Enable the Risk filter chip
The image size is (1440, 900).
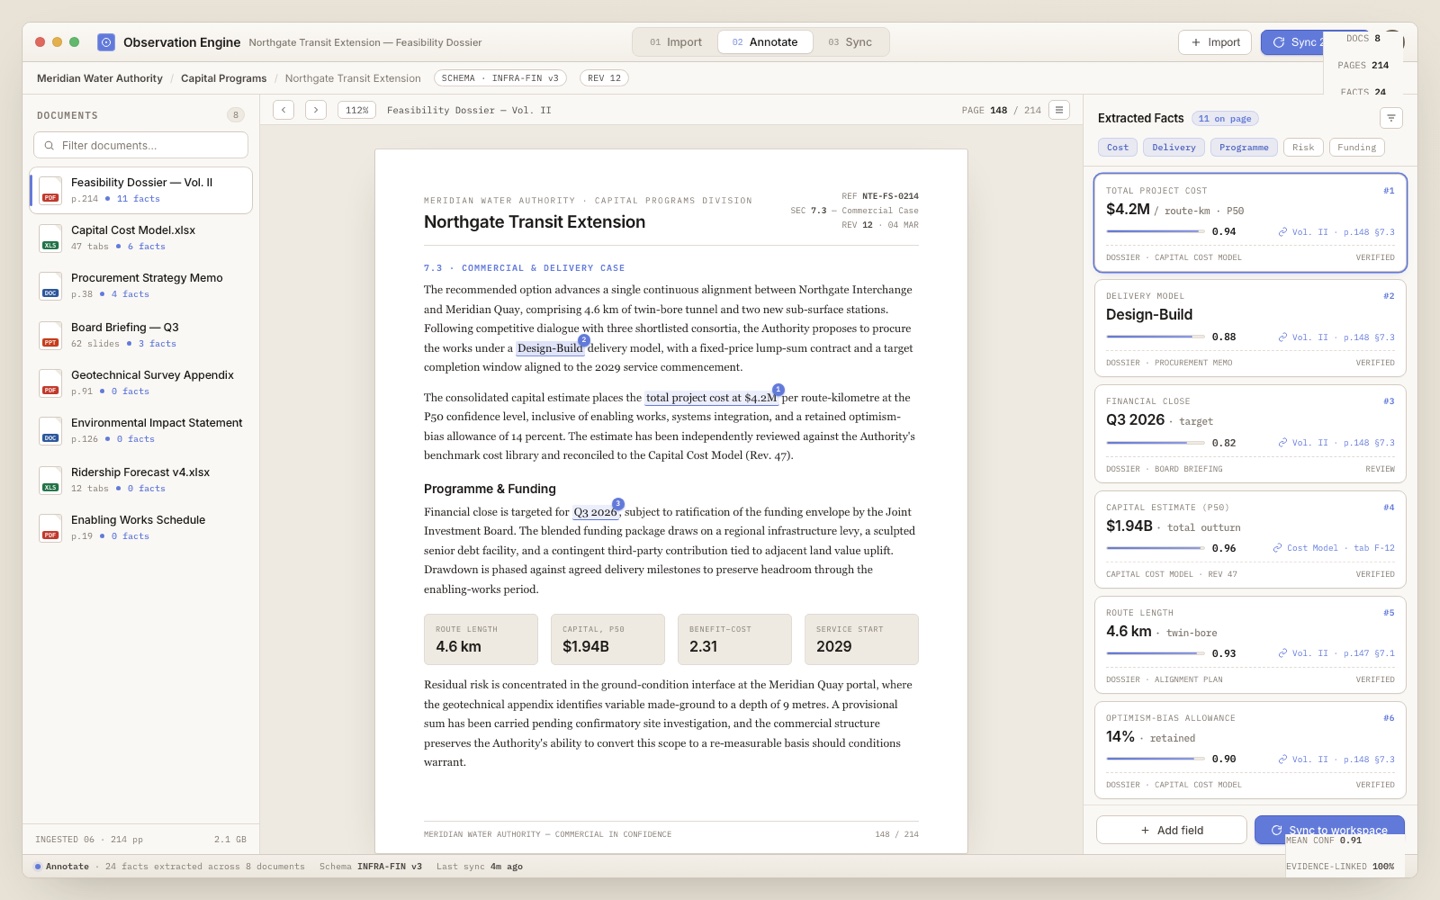(x=1303, y=148)
